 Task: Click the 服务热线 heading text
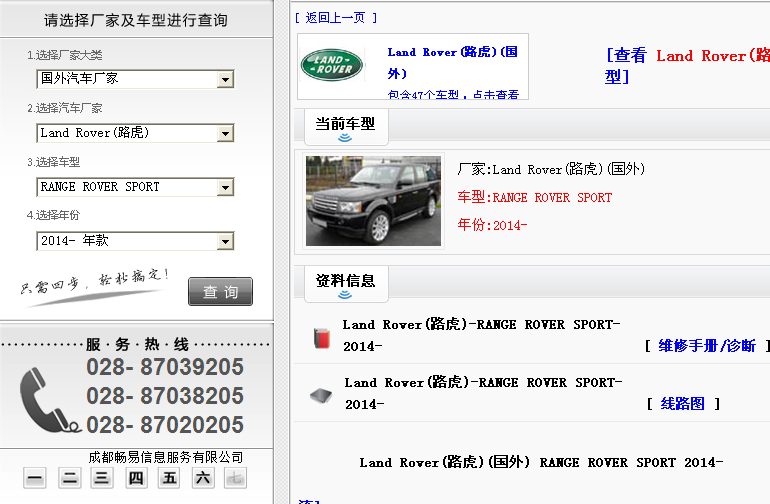click(x=137, y=344)
